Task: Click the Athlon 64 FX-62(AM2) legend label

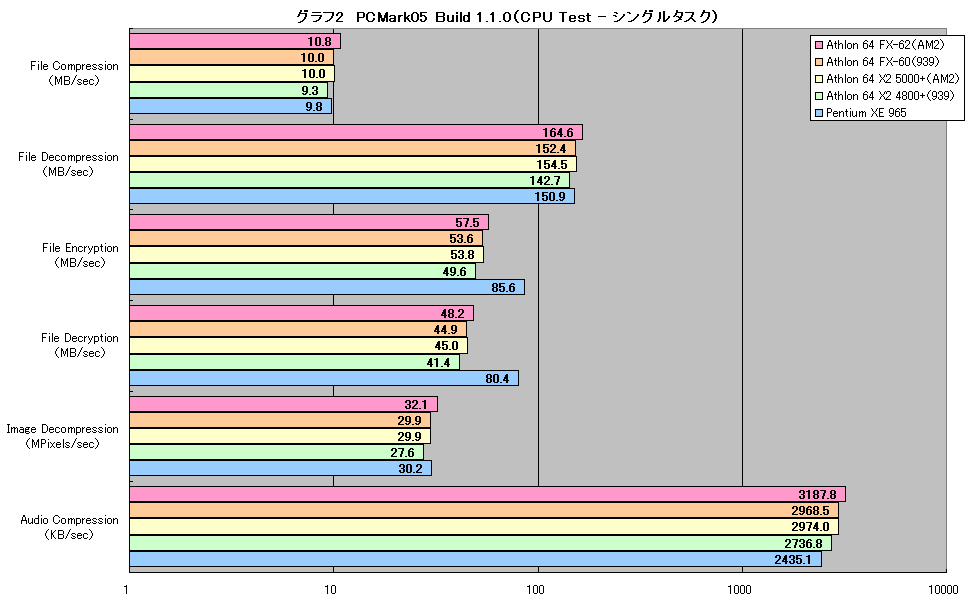Action: [x=885, y=45]
